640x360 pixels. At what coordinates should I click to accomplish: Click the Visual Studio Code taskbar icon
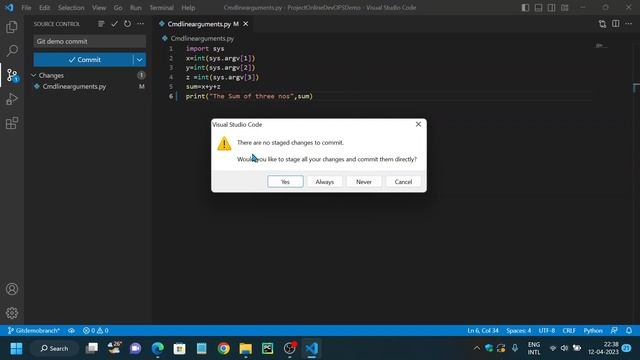(311, 349)
